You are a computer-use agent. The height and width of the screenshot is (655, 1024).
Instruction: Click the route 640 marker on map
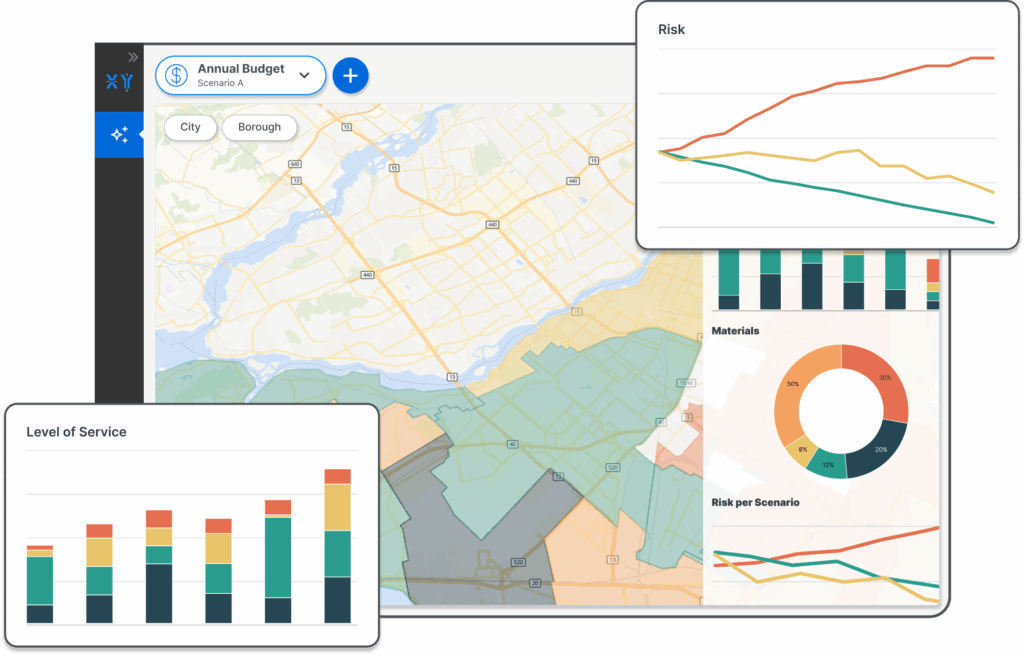point(294,163)
